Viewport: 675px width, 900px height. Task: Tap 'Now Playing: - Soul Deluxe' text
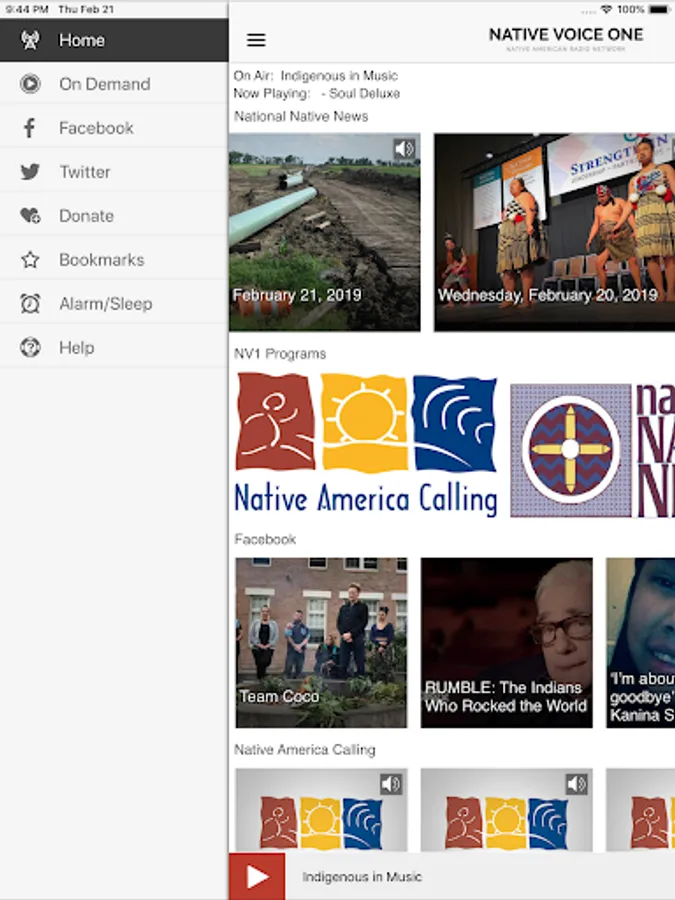(x=317, y=94)
